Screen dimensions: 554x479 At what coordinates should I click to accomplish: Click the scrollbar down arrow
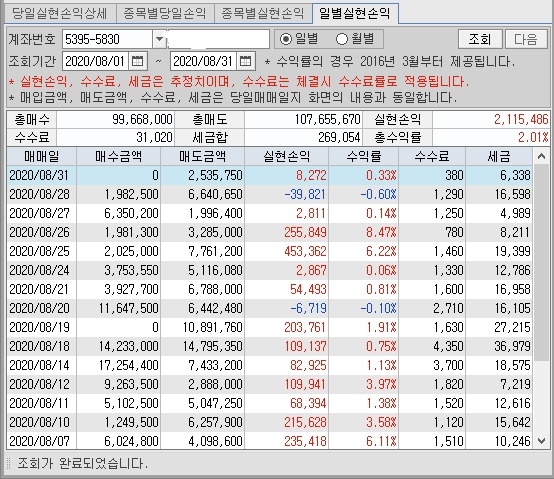click(x=541, y=440)
